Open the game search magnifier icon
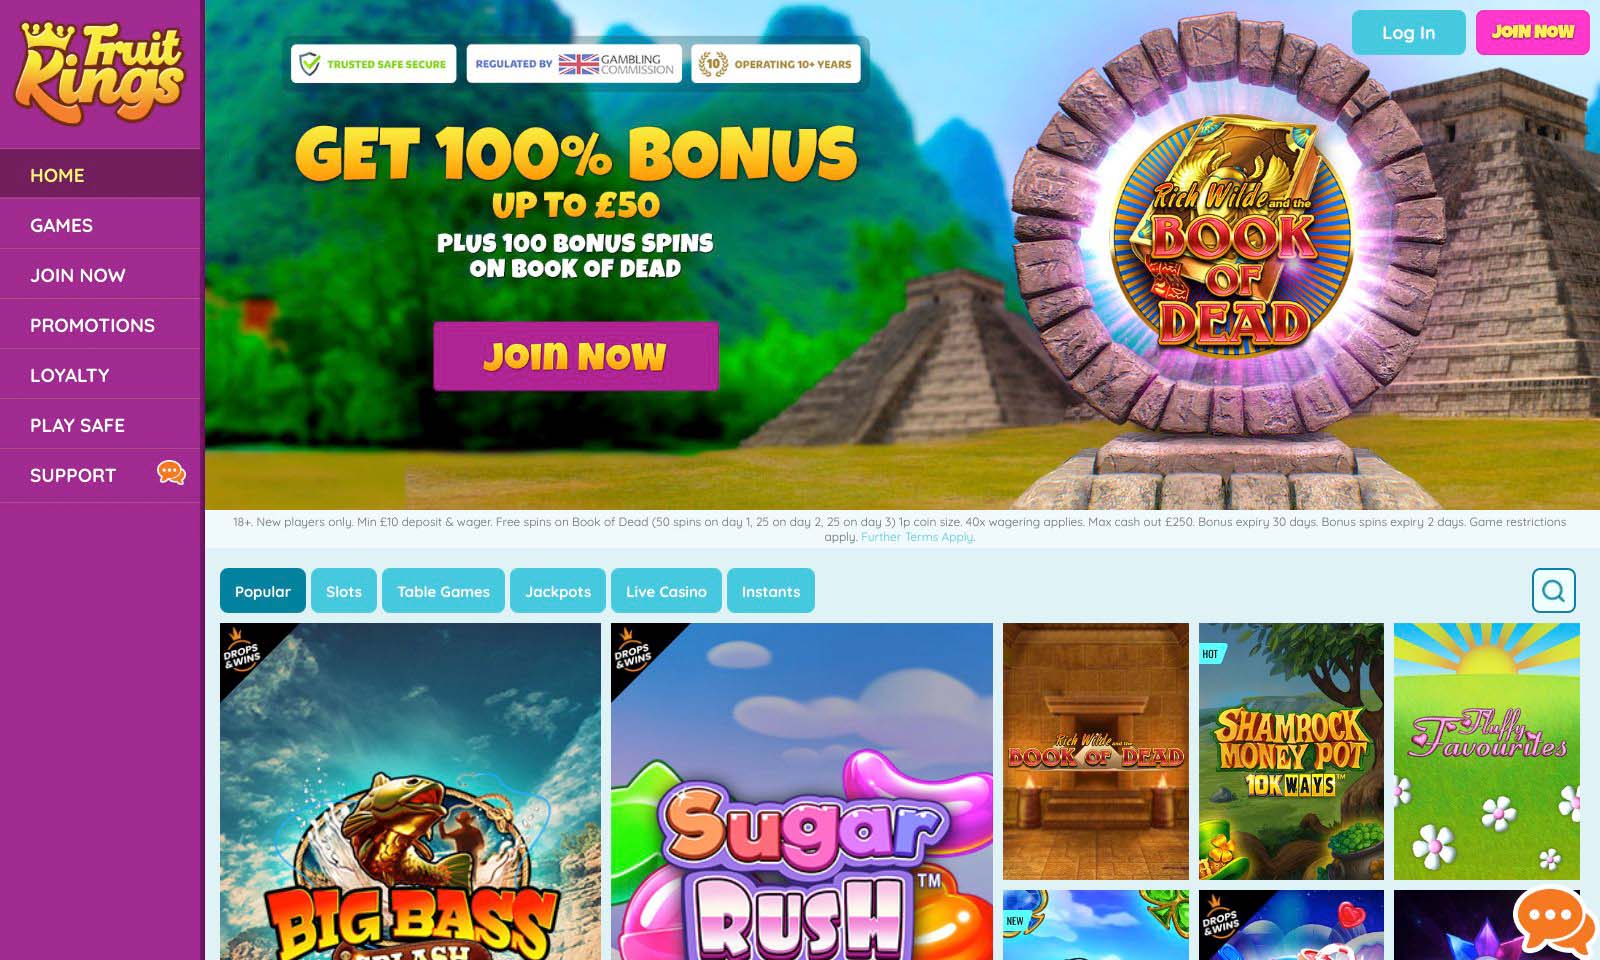This screenshot has width=1600, height=960. [1553, 591]
